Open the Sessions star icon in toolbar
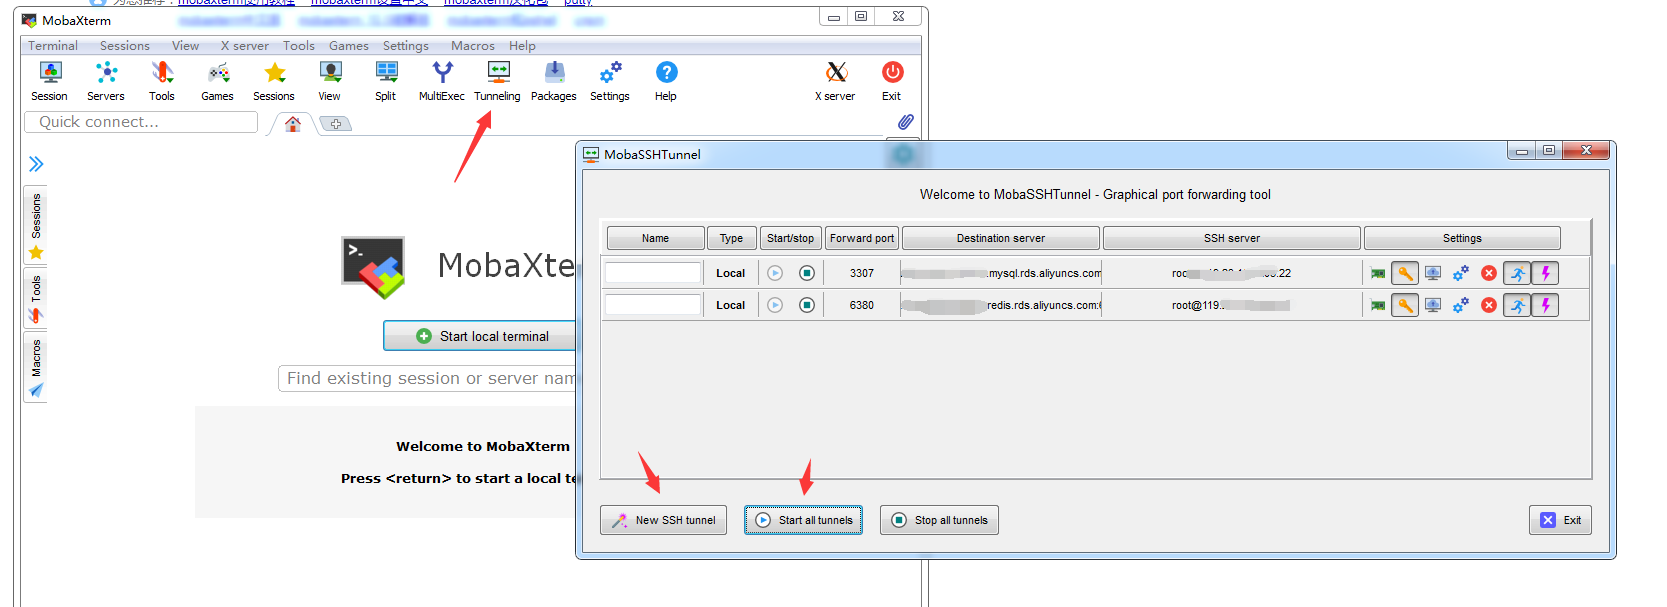Screen dimensions: 1667x607 274,81
